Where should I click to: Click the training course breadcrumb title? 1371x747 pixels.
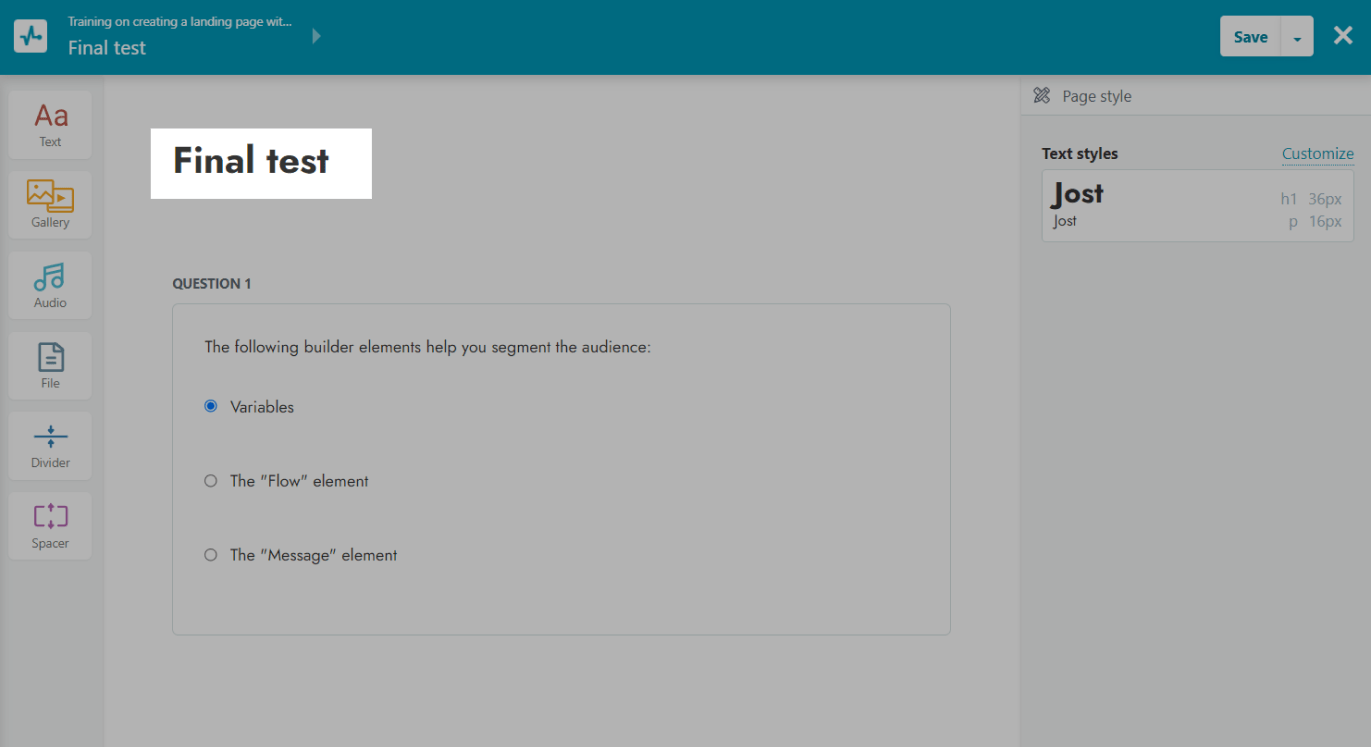tap(180, 21)
